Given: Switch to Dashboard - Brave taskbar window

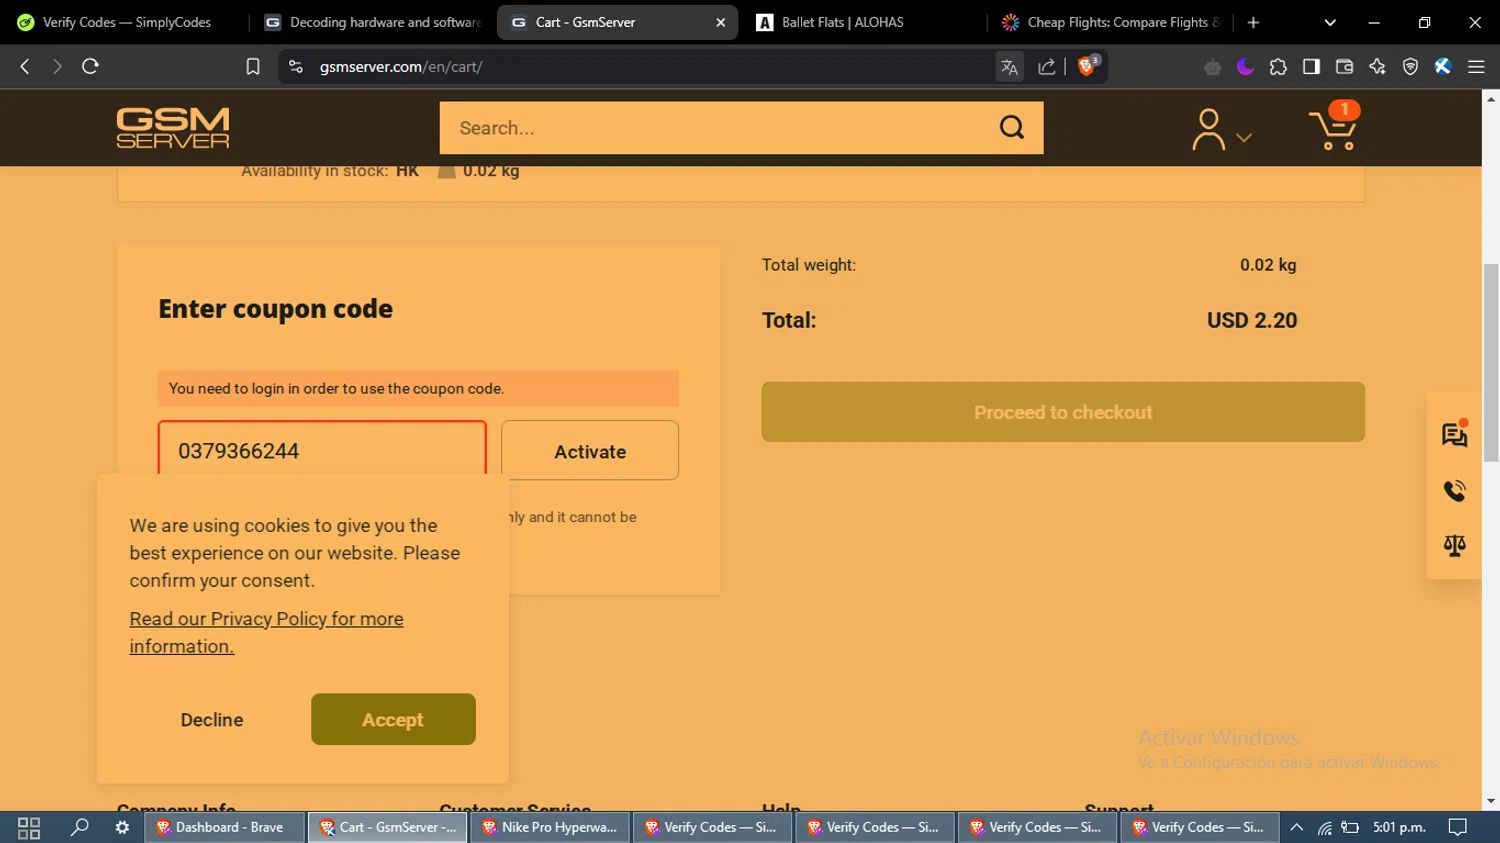Looking at the screenshot, I should 222,827.
